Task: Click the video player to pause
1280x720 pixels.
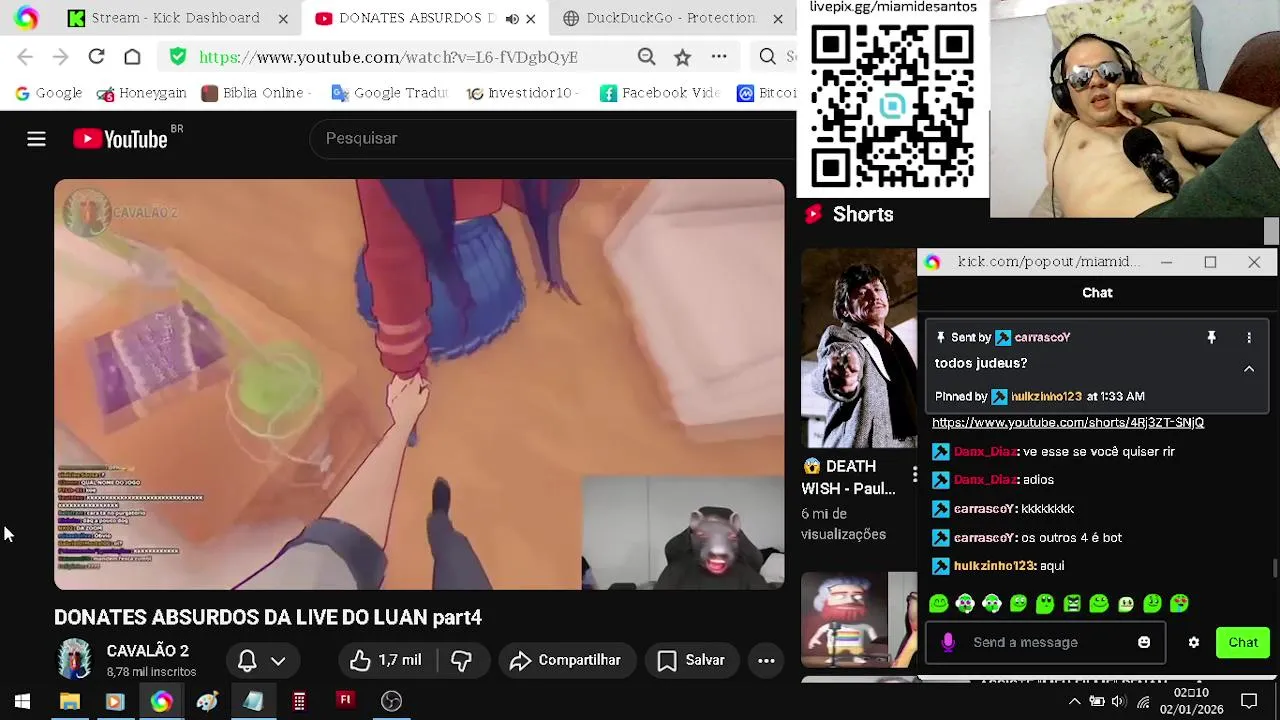Action: click(419, 384)
